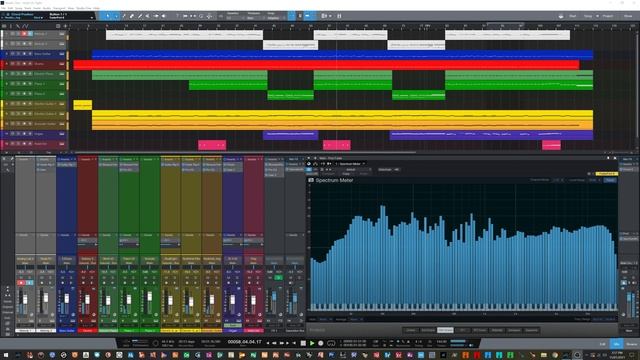Screen dimensions: 640x360
Task: Select the Bass Guitar channel label in mixer
Action: click(x=67, y=331)
